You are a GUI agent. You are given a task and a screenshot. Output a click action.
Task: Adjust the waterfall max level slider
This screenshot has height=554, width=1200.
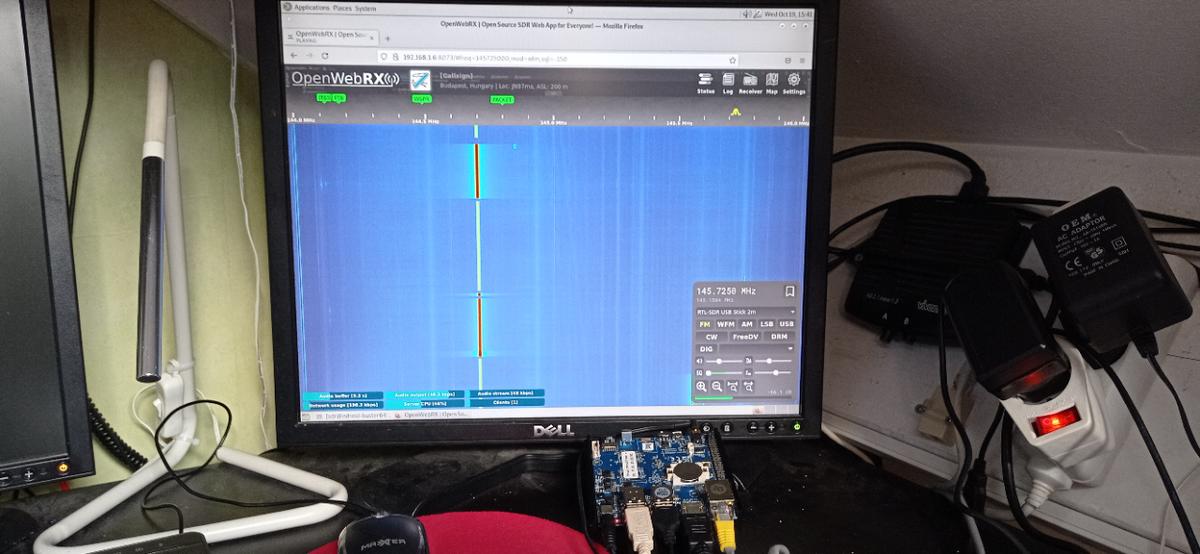[x=773, y=361]
